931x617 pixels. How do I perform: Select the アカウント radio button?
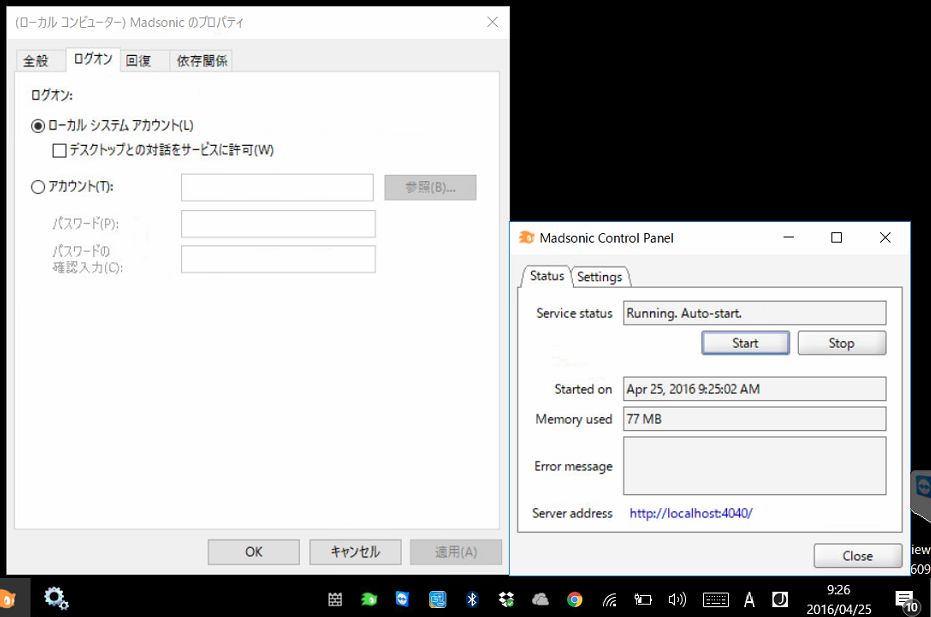coord(39,186)
